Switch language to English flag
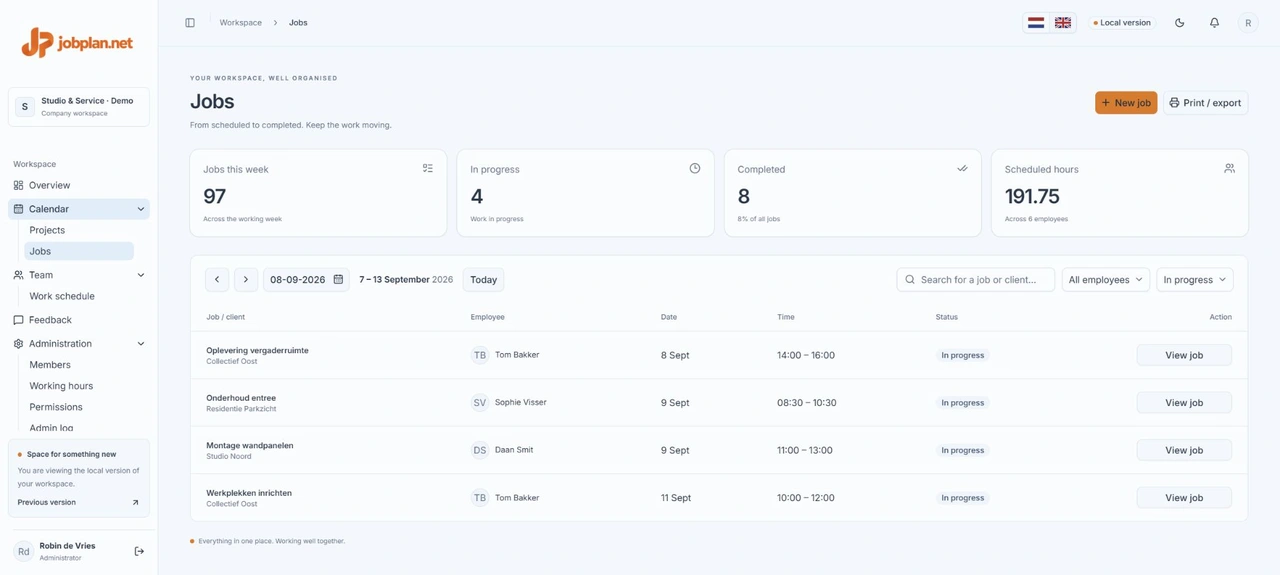This screenshot has height=575, width=1280. click(1063, 23)
